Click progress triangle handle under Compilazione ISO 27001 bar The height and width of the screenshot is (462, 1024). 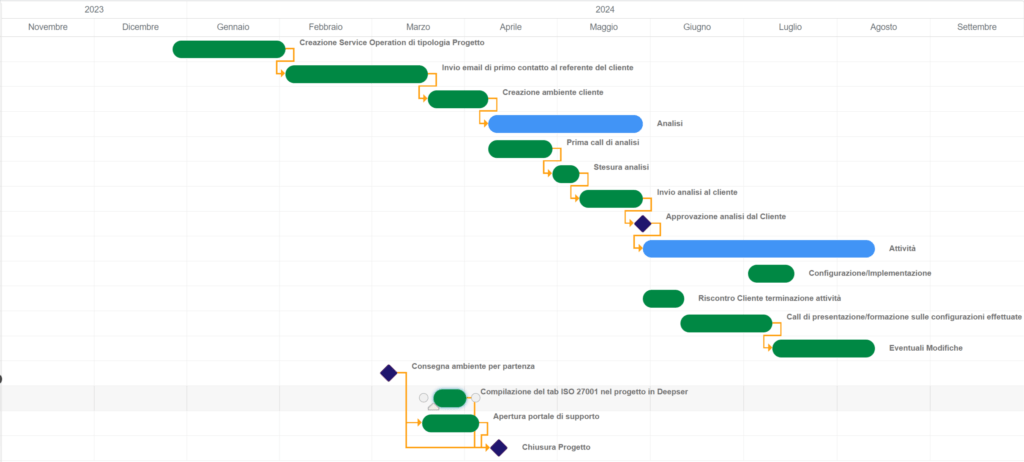[433, 406]
